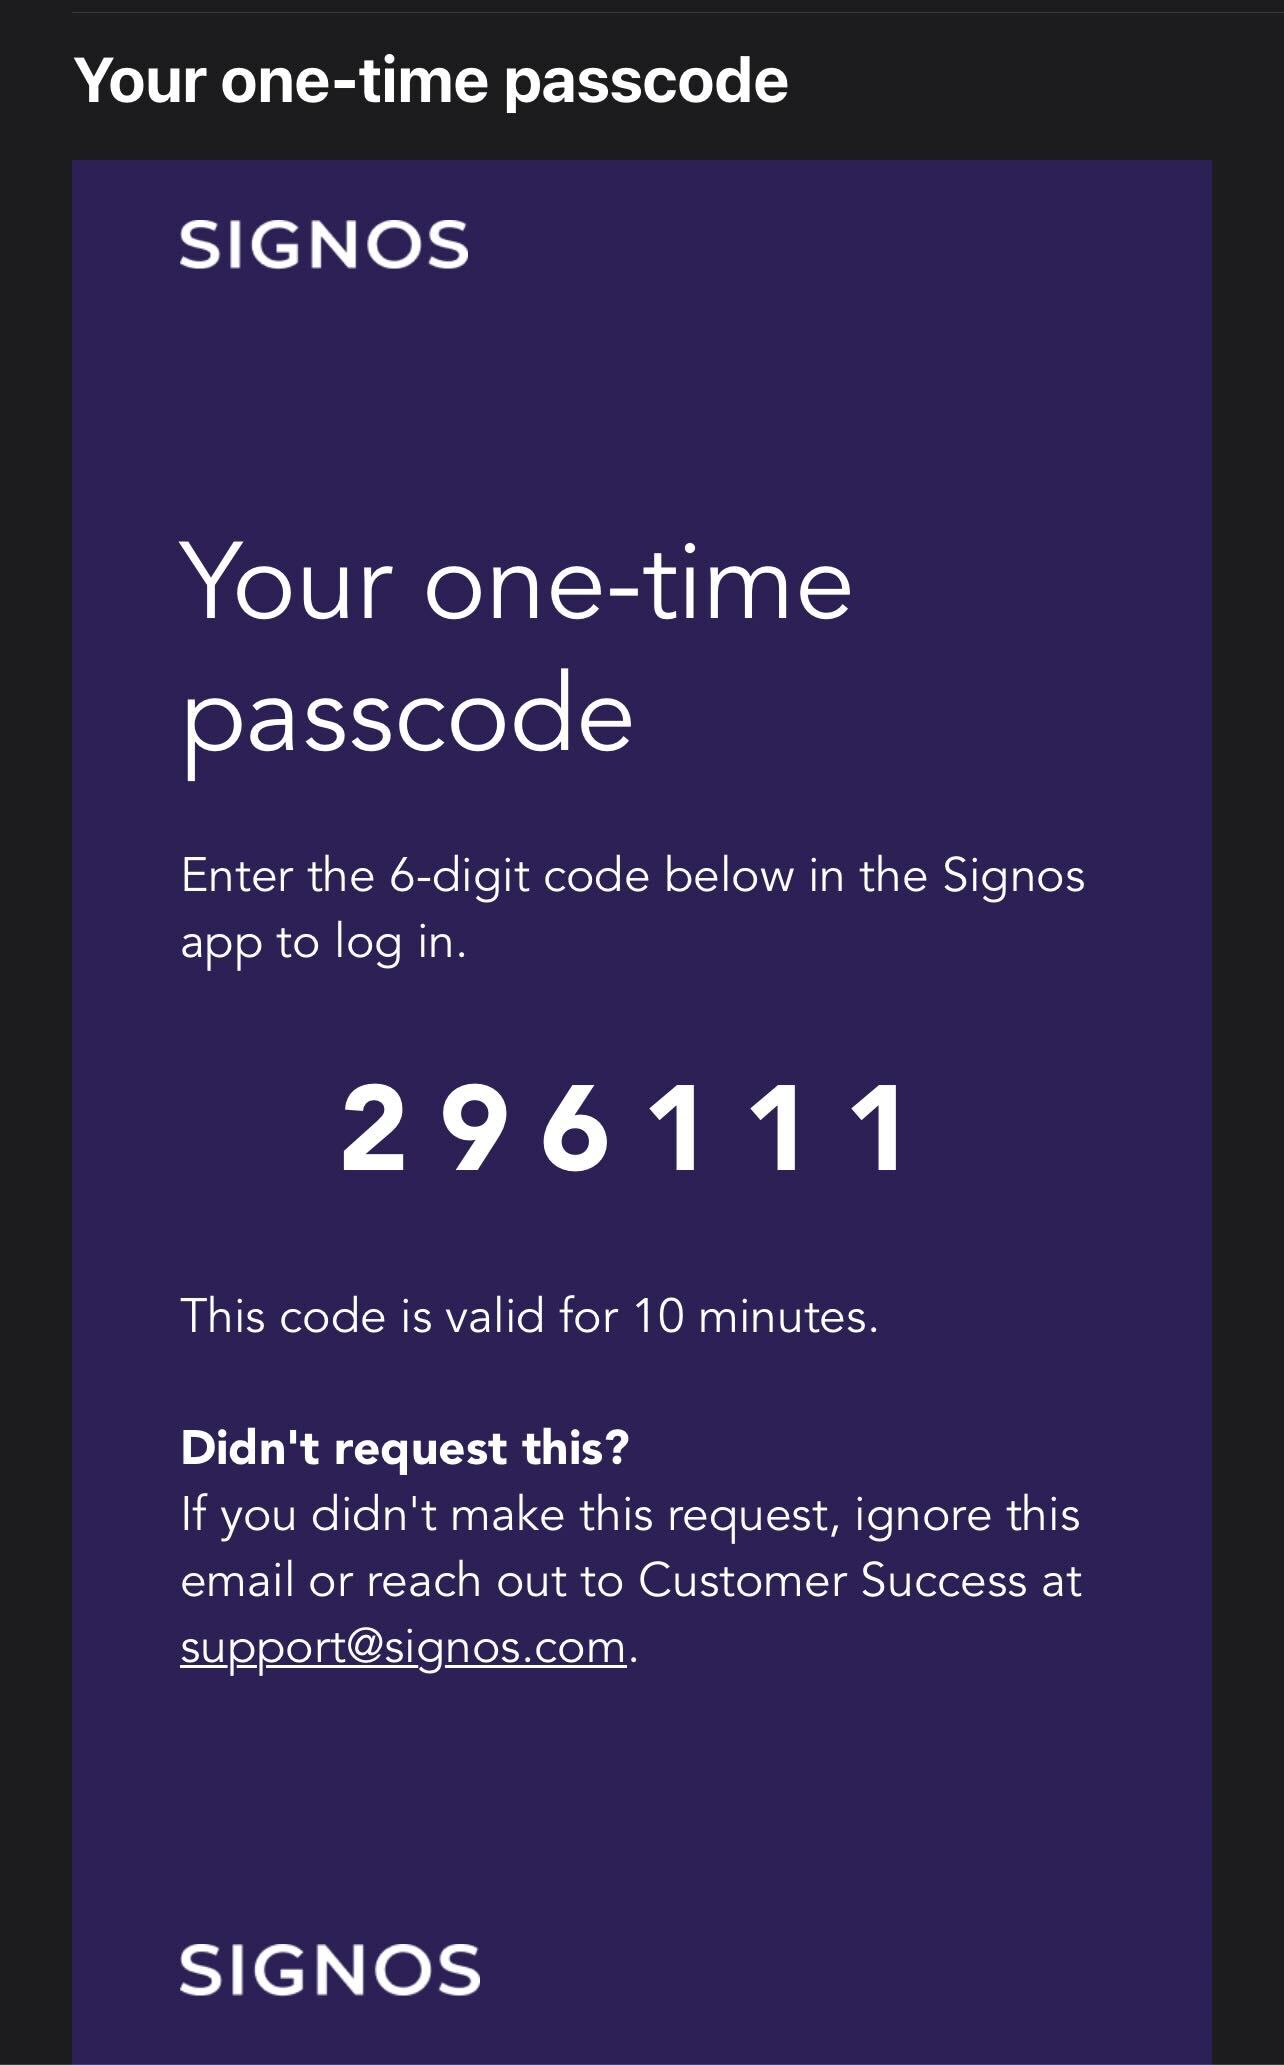Click the email subject 'Your one-time passcode'
Viewport: 1284px width, 2065px height.
pyautogui.click(x=431, y=80)
